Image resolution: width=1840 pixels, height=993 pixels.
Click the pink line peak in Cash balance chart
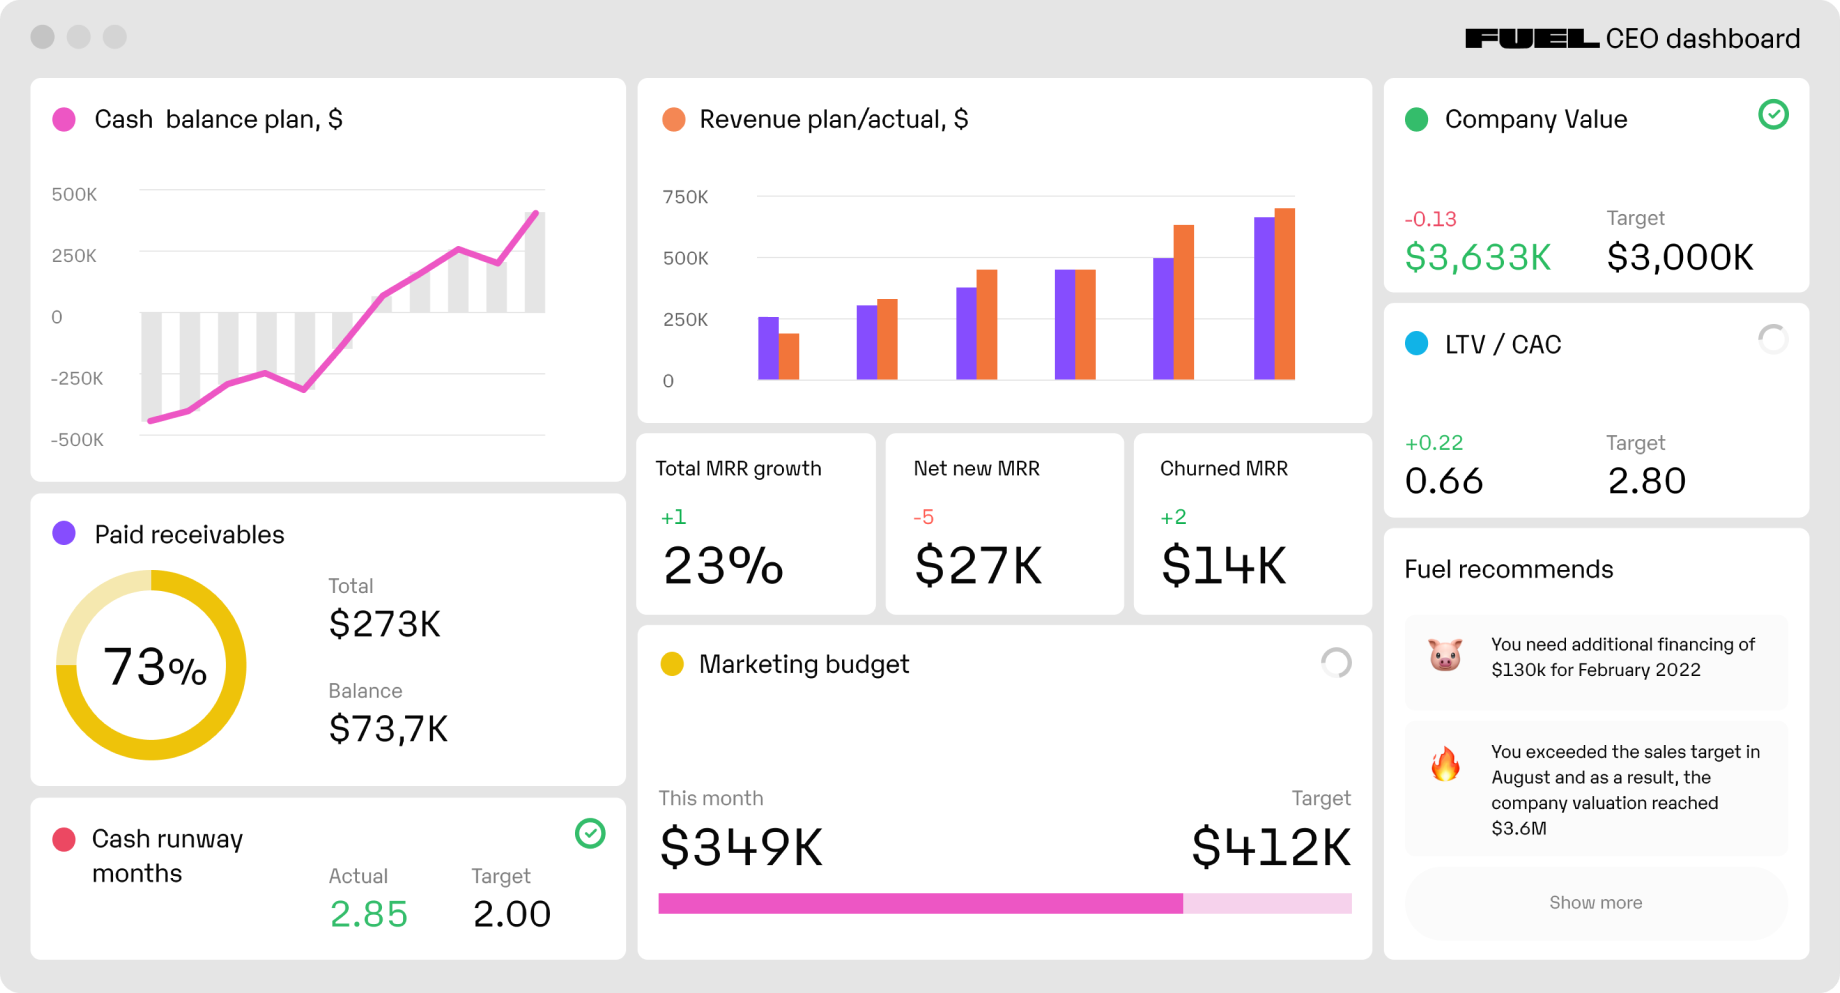(x=536, y=213)
